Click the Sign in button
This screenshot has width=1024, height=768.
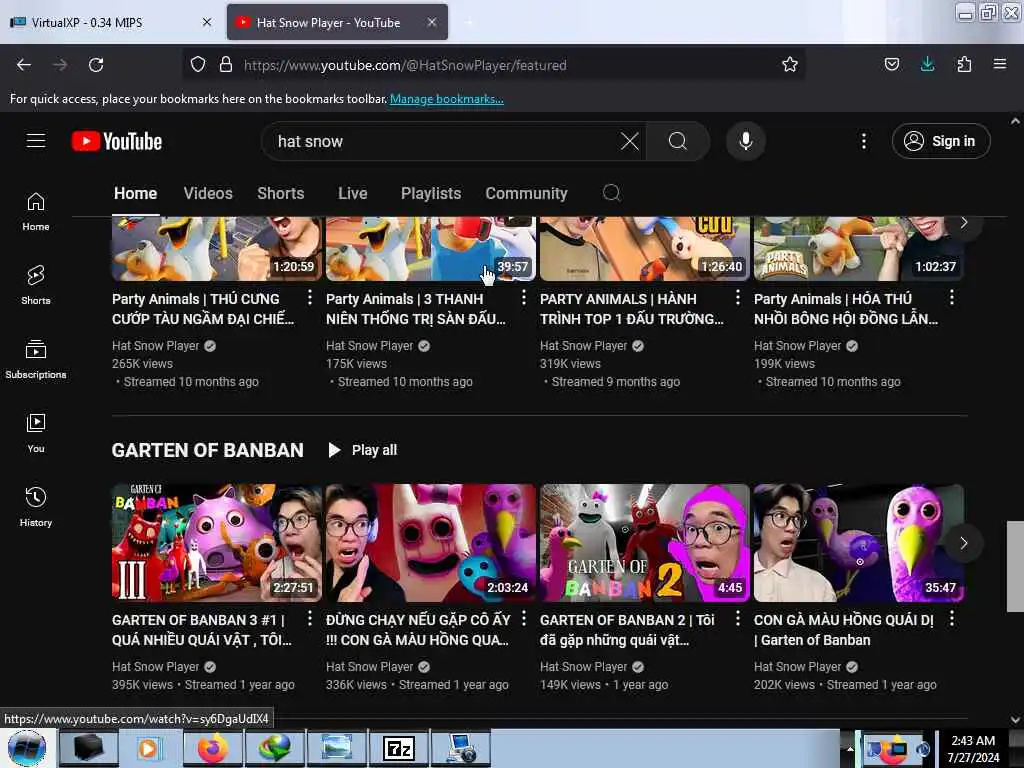(941, 141)
